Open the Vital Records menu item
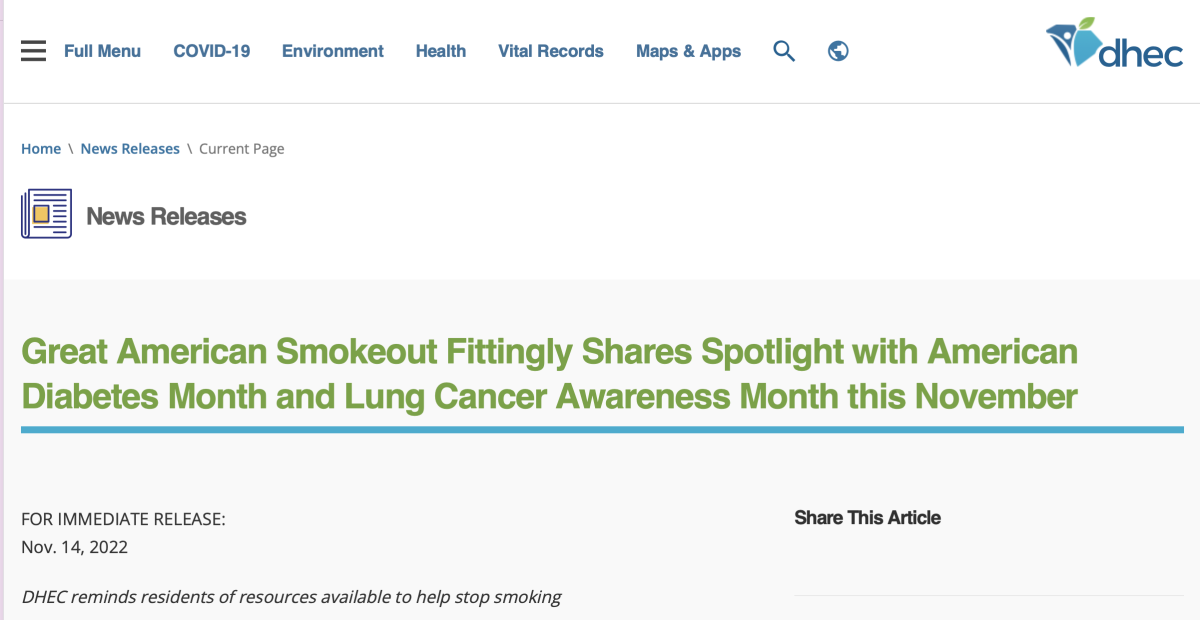 click(550, 51)
